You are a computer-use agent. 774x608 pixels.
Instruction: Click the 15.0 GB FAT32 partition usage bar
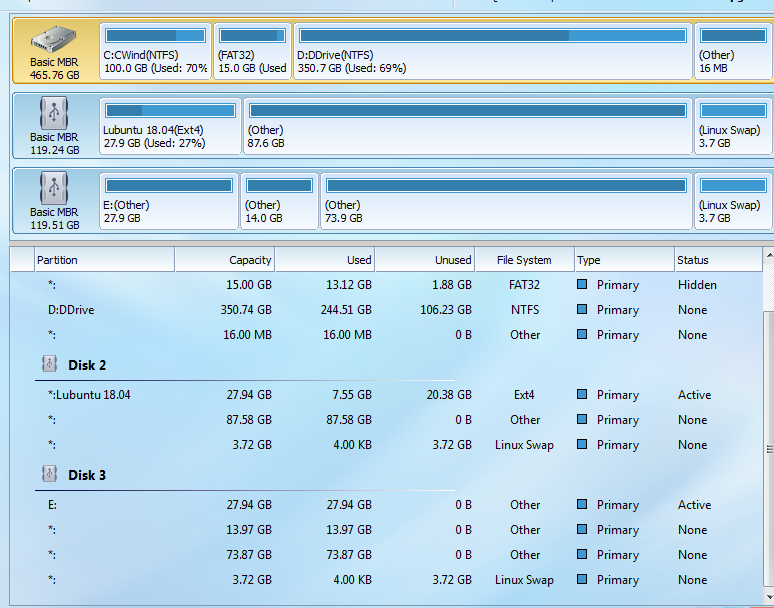pos(252,36)
